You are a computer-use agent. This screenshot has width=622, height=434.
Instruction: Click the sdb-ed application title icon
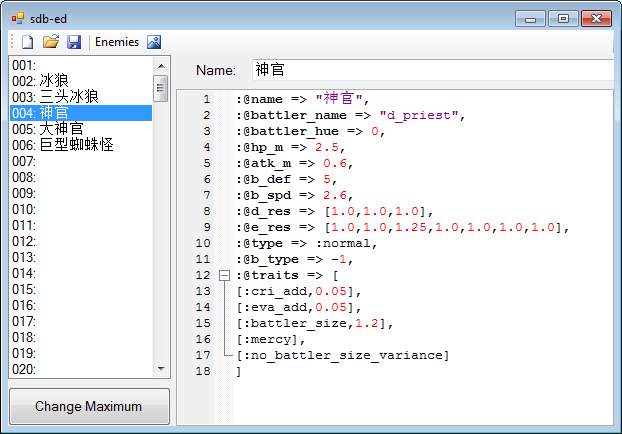tap(18, 18)
